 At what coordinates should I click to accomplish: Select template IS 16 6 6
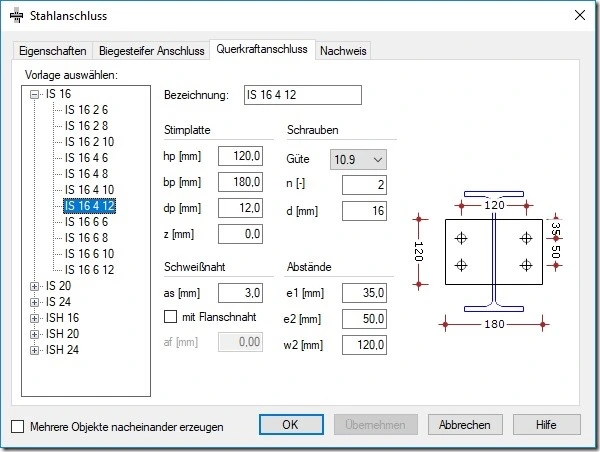86,222
